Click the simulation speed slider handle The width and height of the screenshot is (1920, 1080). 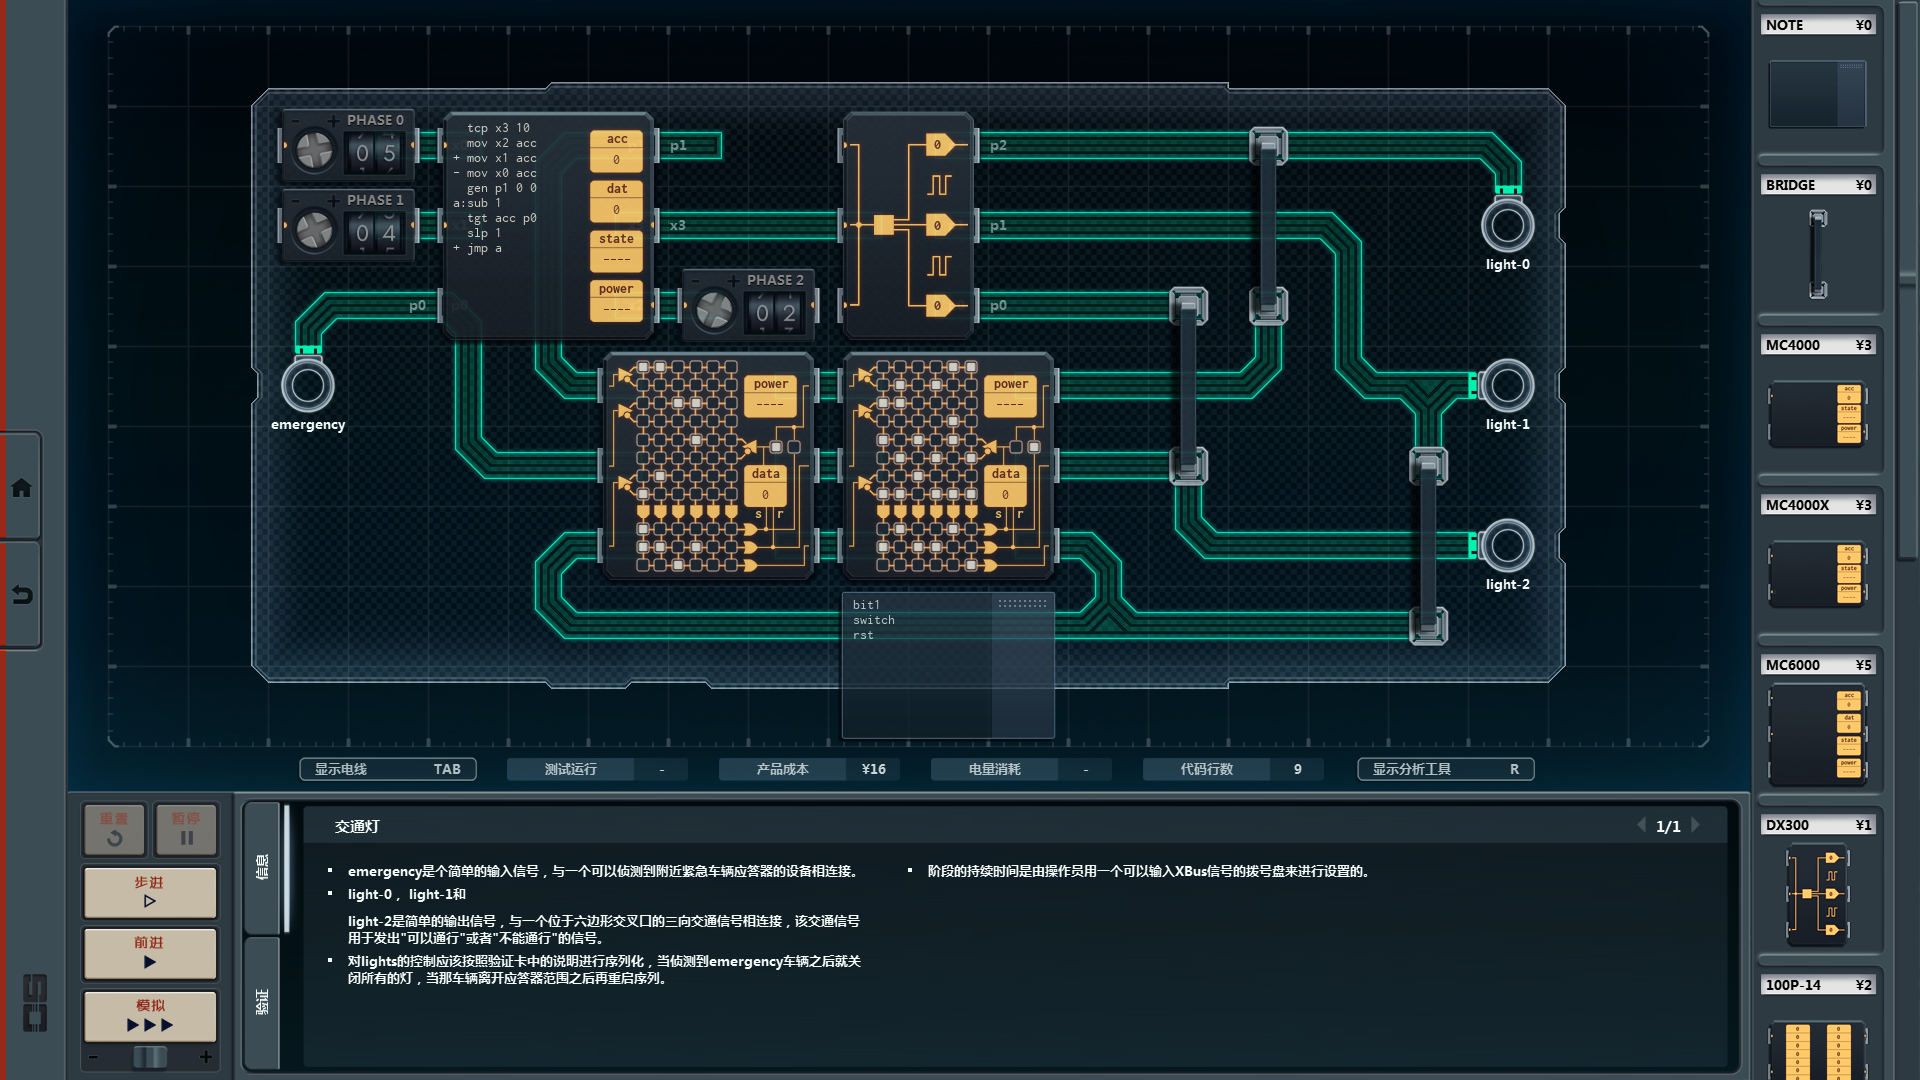point(150,1057)
